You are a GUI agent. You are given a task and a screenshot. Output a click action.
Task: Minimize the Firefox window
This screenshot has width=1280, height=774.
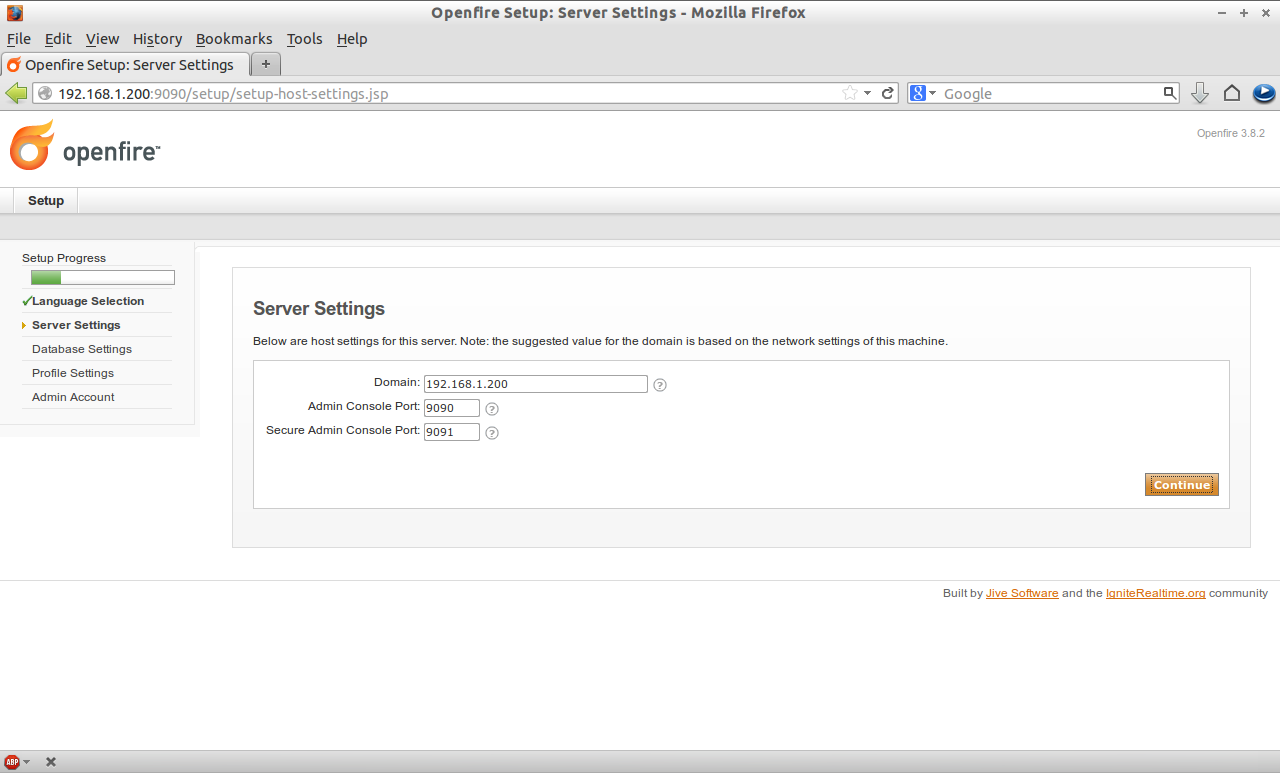[x=1222, y=13]
